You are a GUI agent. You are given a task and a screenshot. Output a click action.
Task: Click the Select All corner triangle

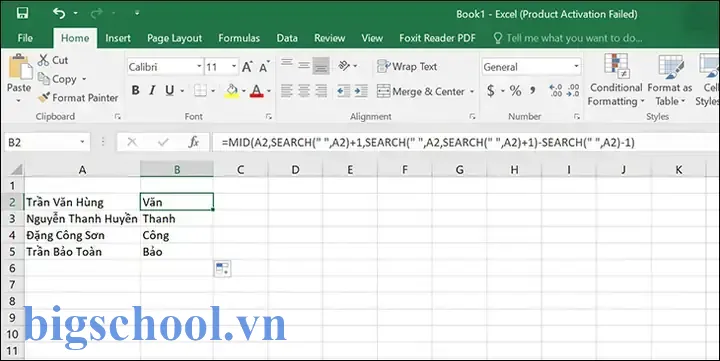click(16, 170)
